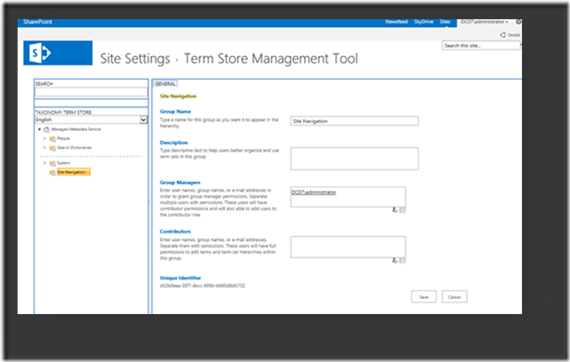
Task: Expand the Search Dictionaries group
Action: 45,148
